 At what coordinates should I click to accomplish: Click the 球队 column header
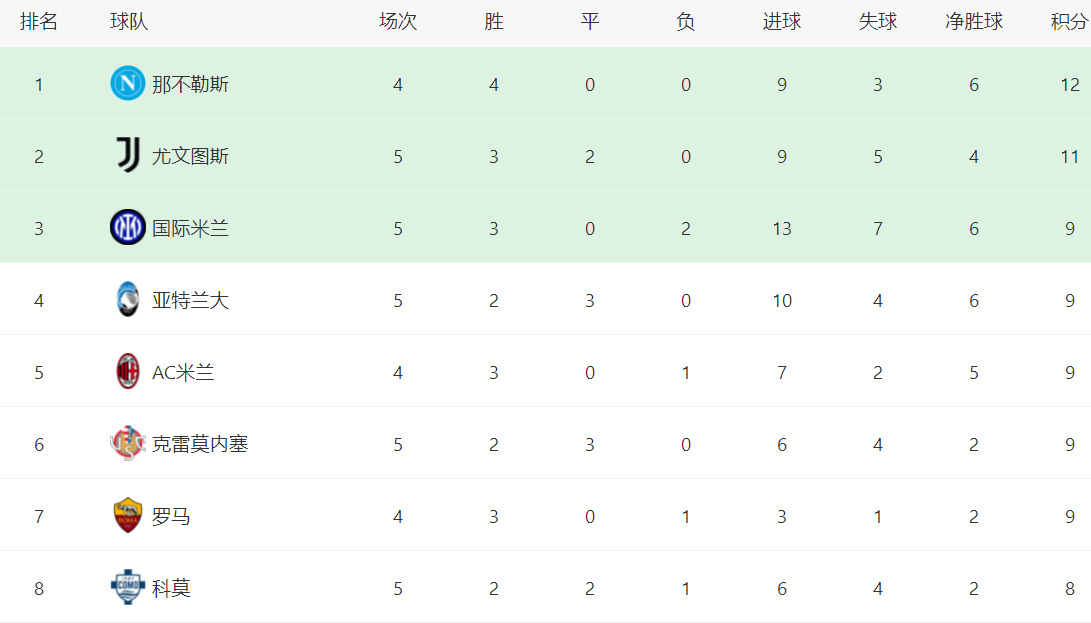(129, 22)
